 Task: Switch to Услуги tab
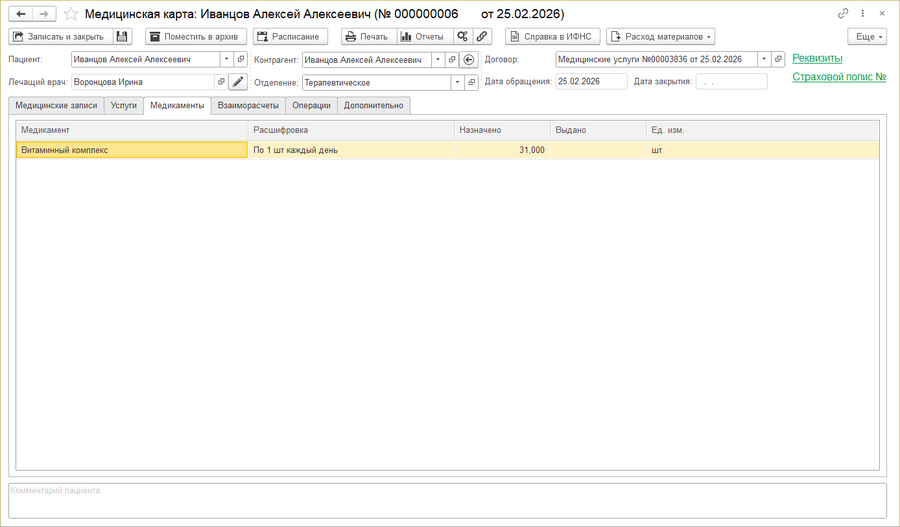coord(123,106)
